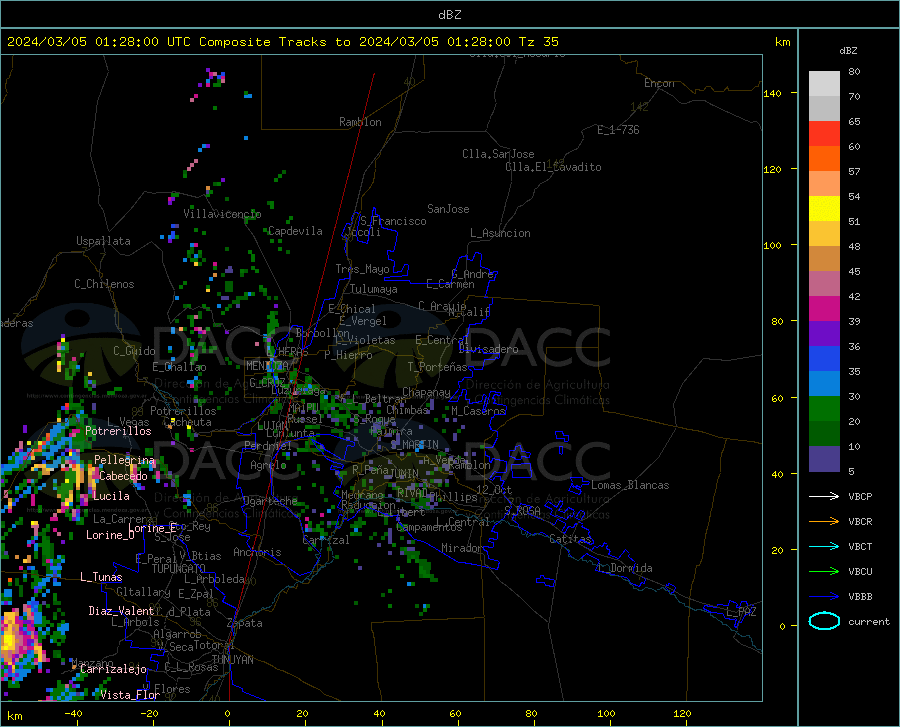This screenshot has width=900, height=727.
Task: Click the 'Divisadero' map label
Action: tap(488, 349)
